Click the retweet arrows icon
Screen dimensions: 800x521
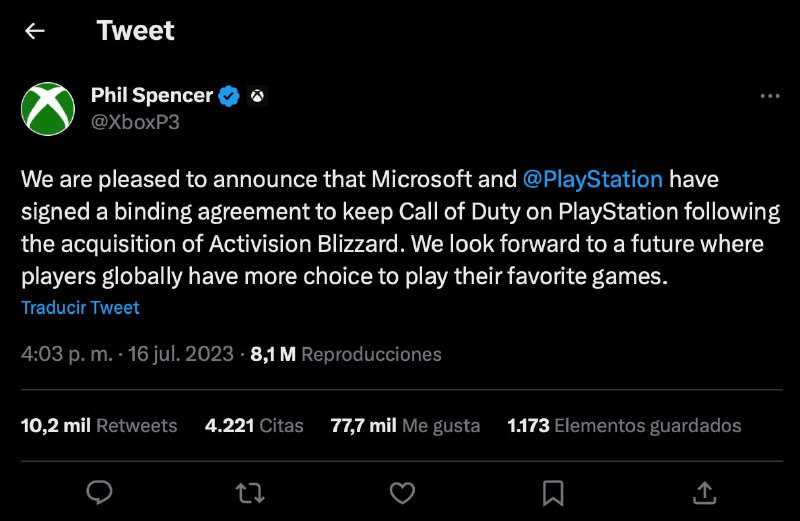(x=250, y=492)
